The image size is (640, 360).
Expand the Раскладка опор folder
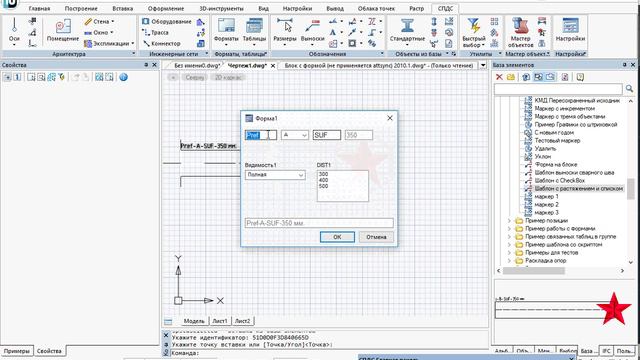tap(509, 260)
